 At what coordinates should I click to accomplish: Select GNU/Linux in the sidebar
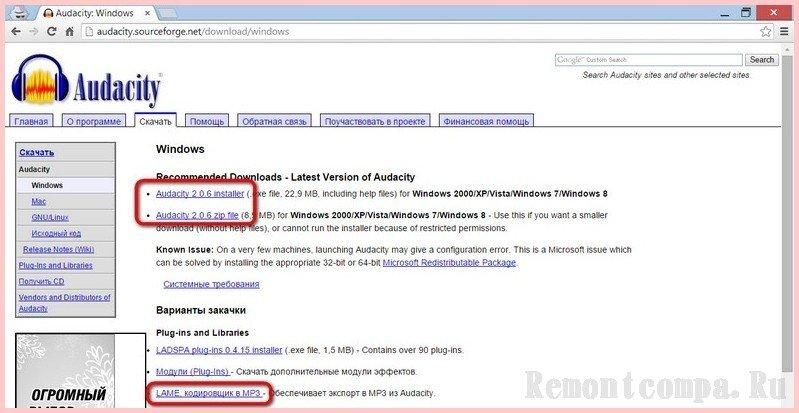[49, 217]
